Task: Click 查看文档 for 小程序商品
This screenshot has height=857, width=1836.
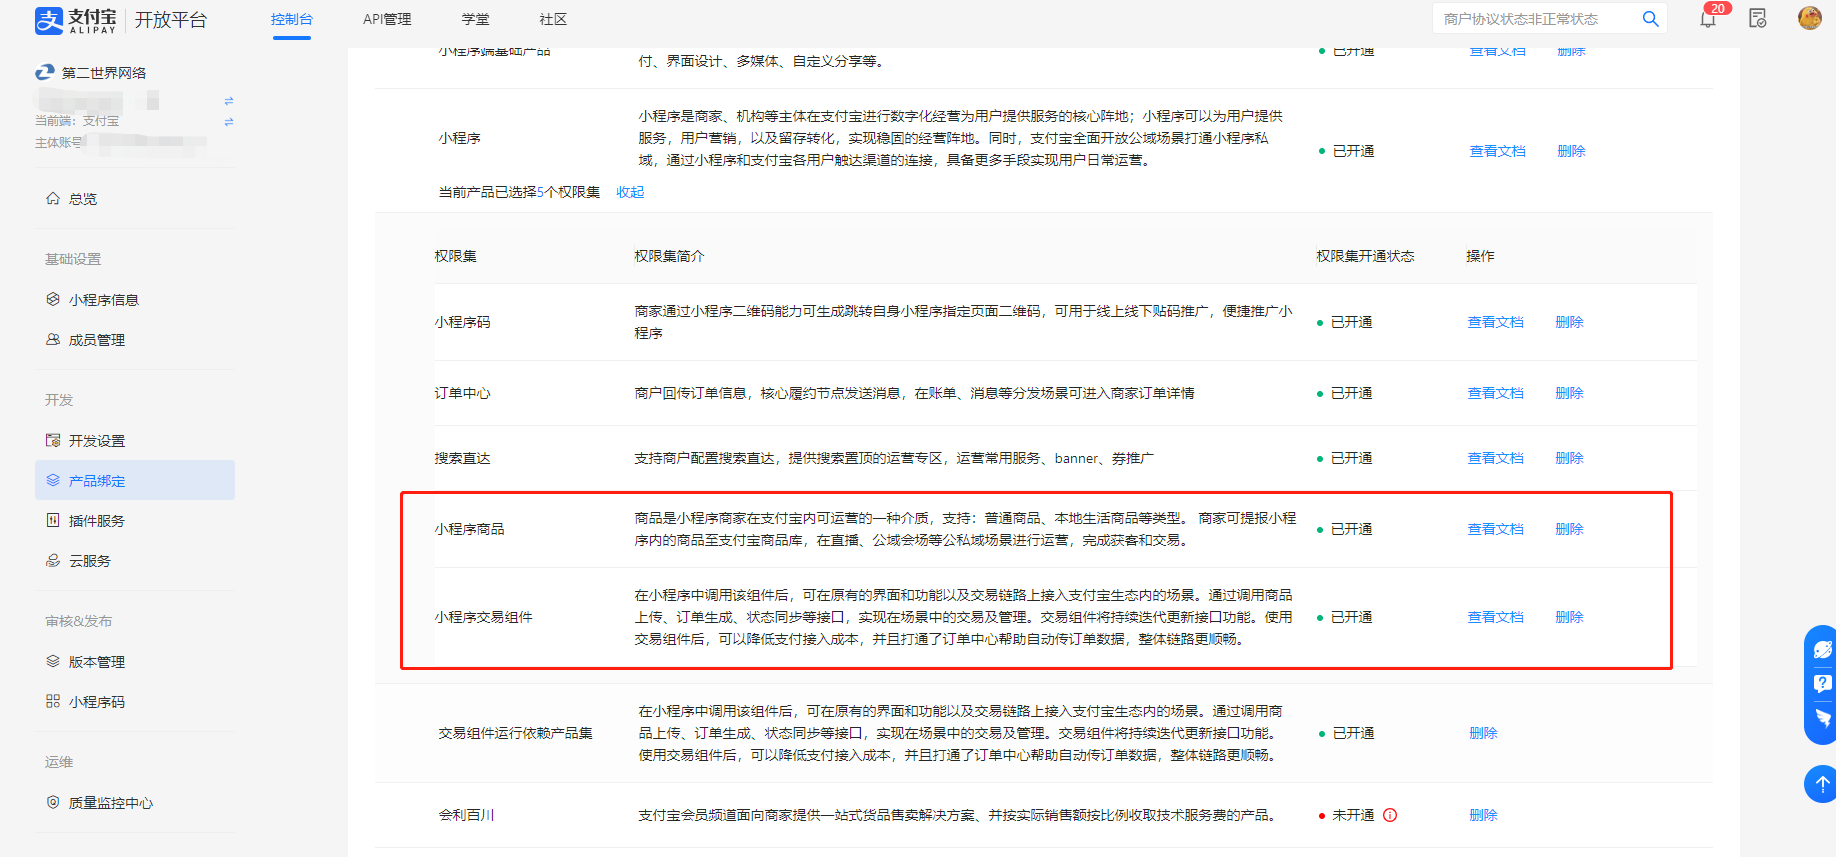Action: pos(1495,529)
